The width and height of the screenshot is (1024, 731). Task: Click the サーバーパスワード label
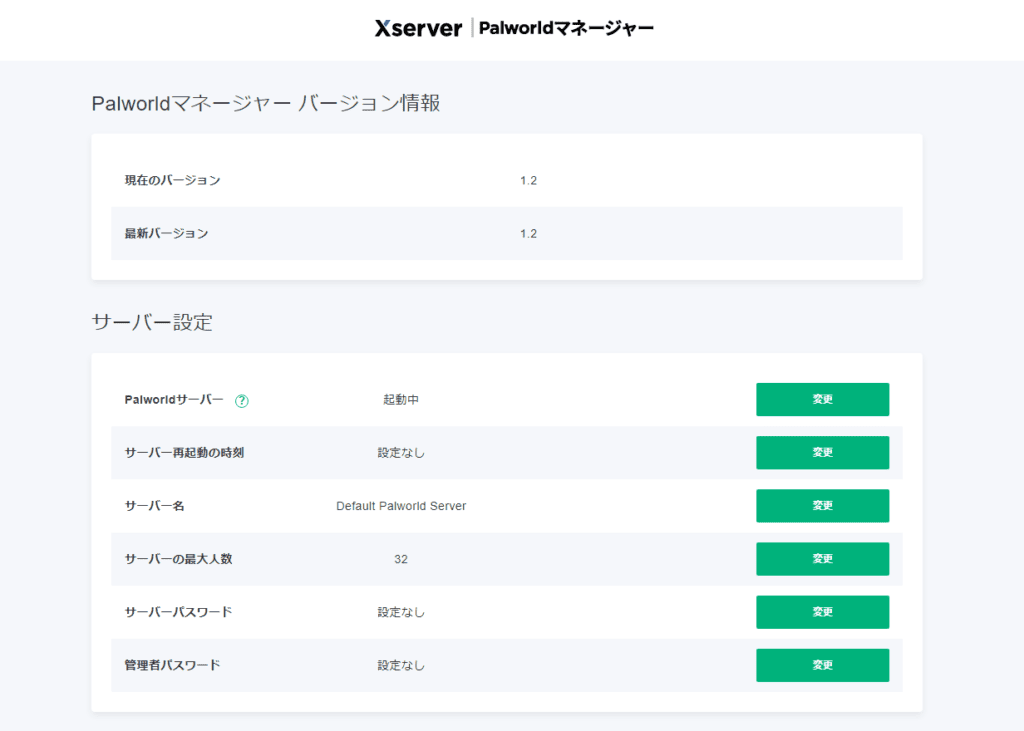pyautogui.click(x=178, y=611)
